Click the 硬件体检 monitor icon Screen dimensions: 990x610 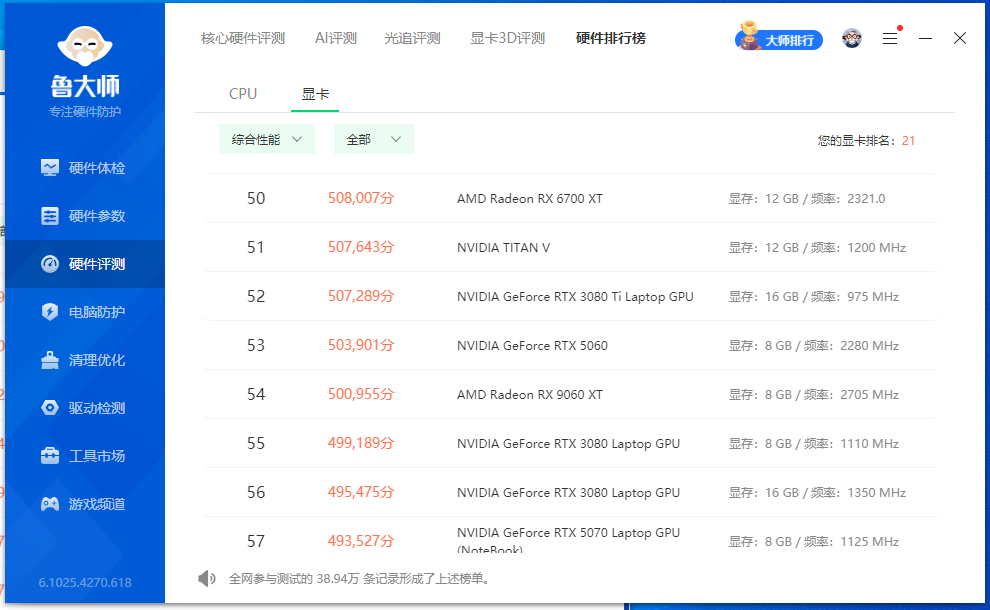[50, 168]
